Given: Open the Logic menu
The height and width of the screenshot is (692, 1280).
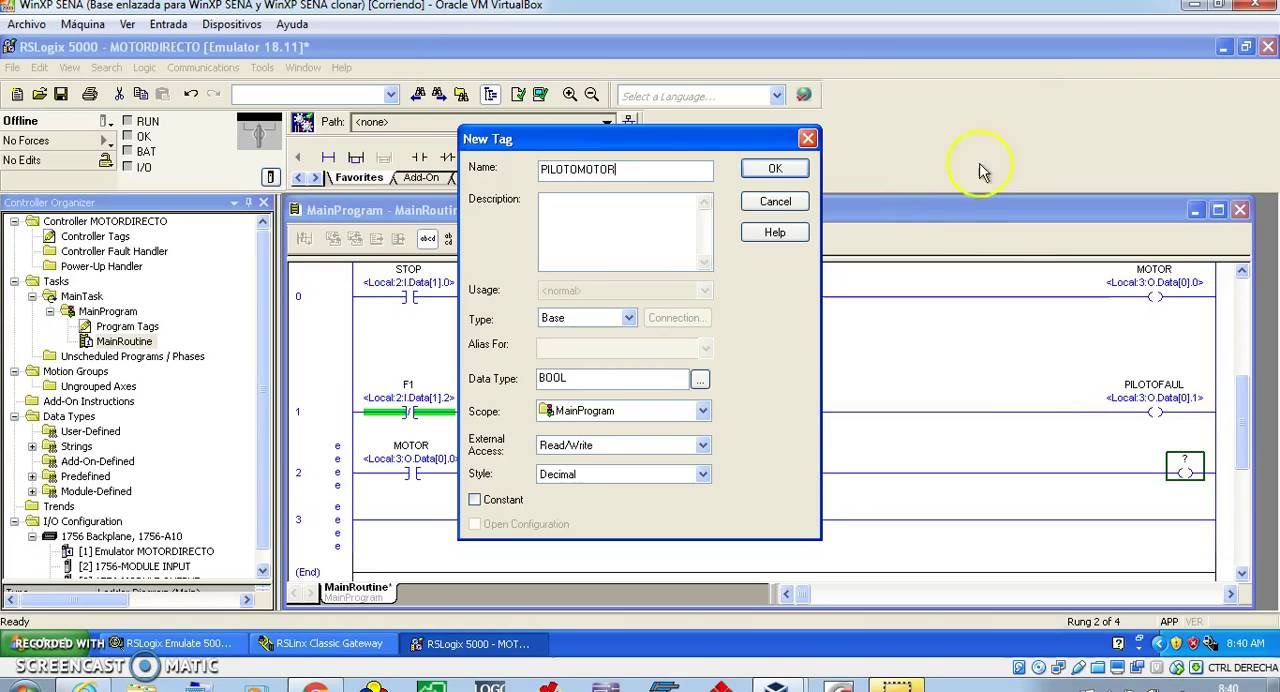Looking at the screenshot, I should click(144, 68).
